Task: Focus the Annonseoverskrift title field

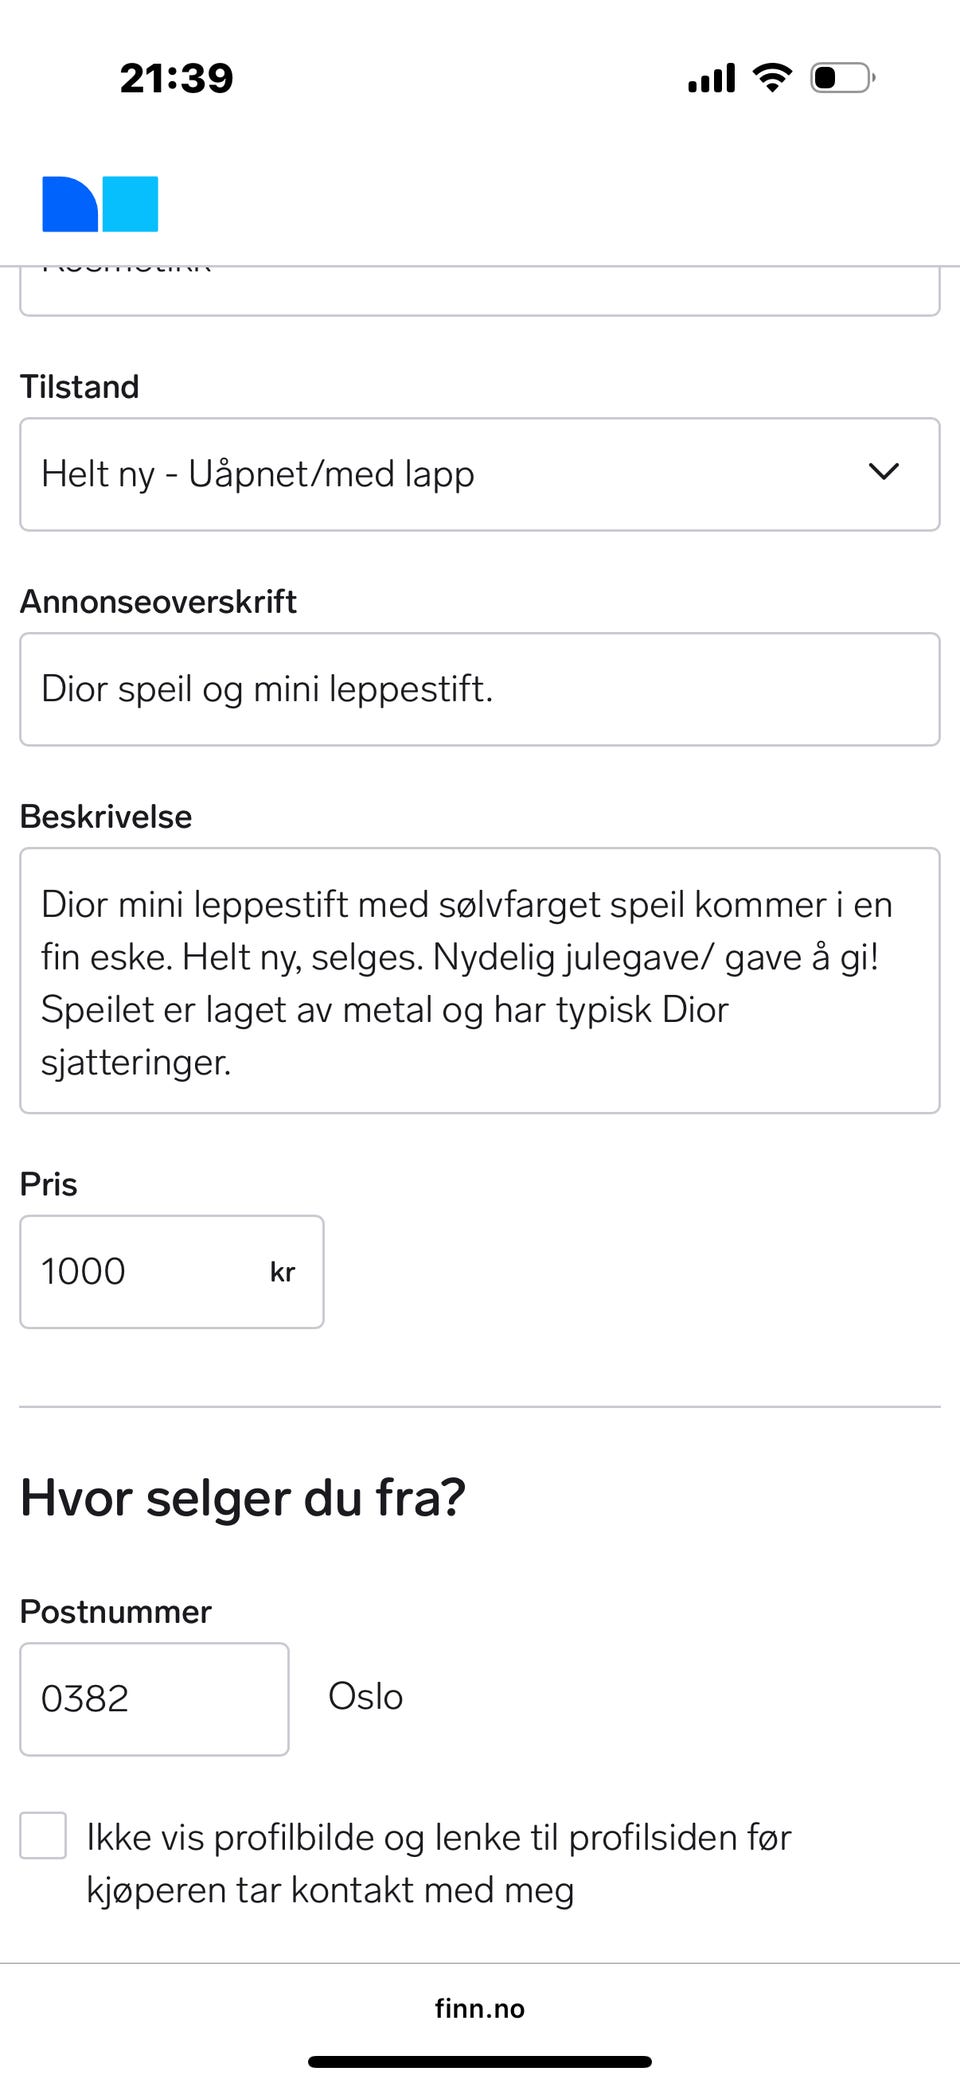Action: [480, 689]
